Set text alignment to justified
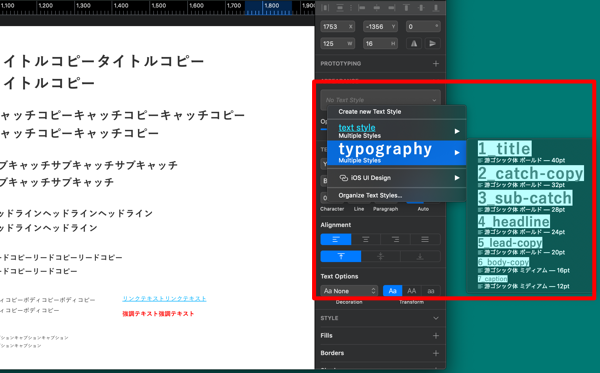Viewport: 600px width, 373px height. click(x=425, y=239)
